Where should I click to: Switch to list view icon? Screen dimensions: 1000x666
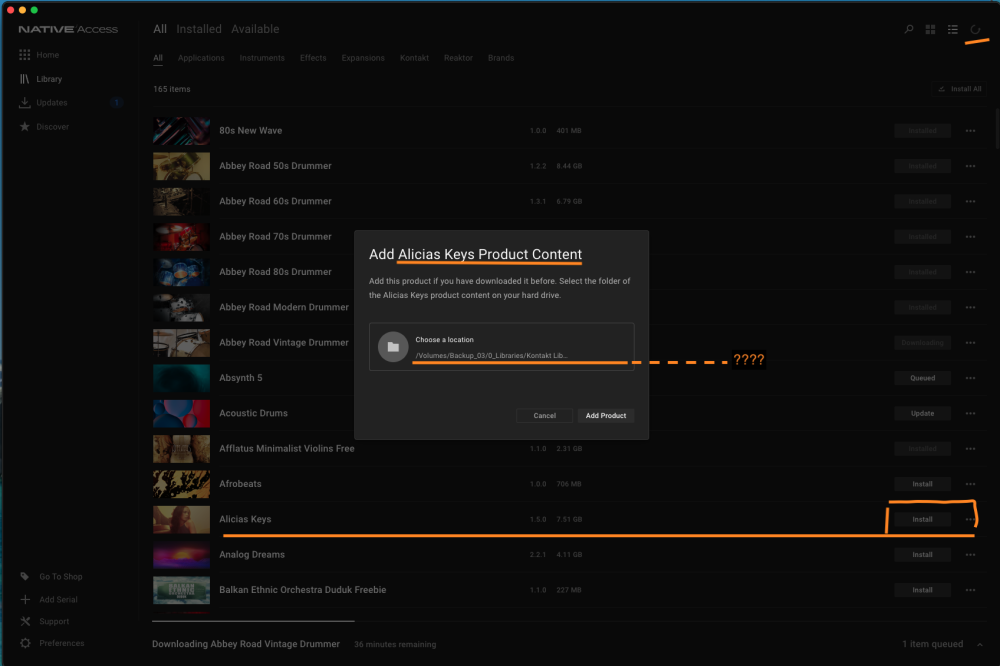tap(953, 29)
